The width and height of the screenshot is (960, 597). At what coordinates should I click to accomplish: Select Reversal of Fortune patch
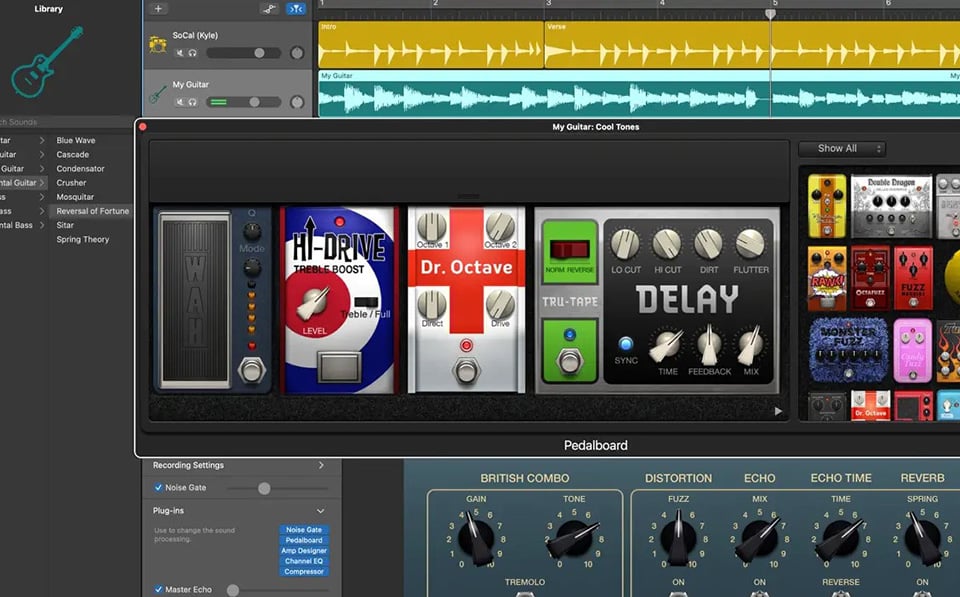92,211
